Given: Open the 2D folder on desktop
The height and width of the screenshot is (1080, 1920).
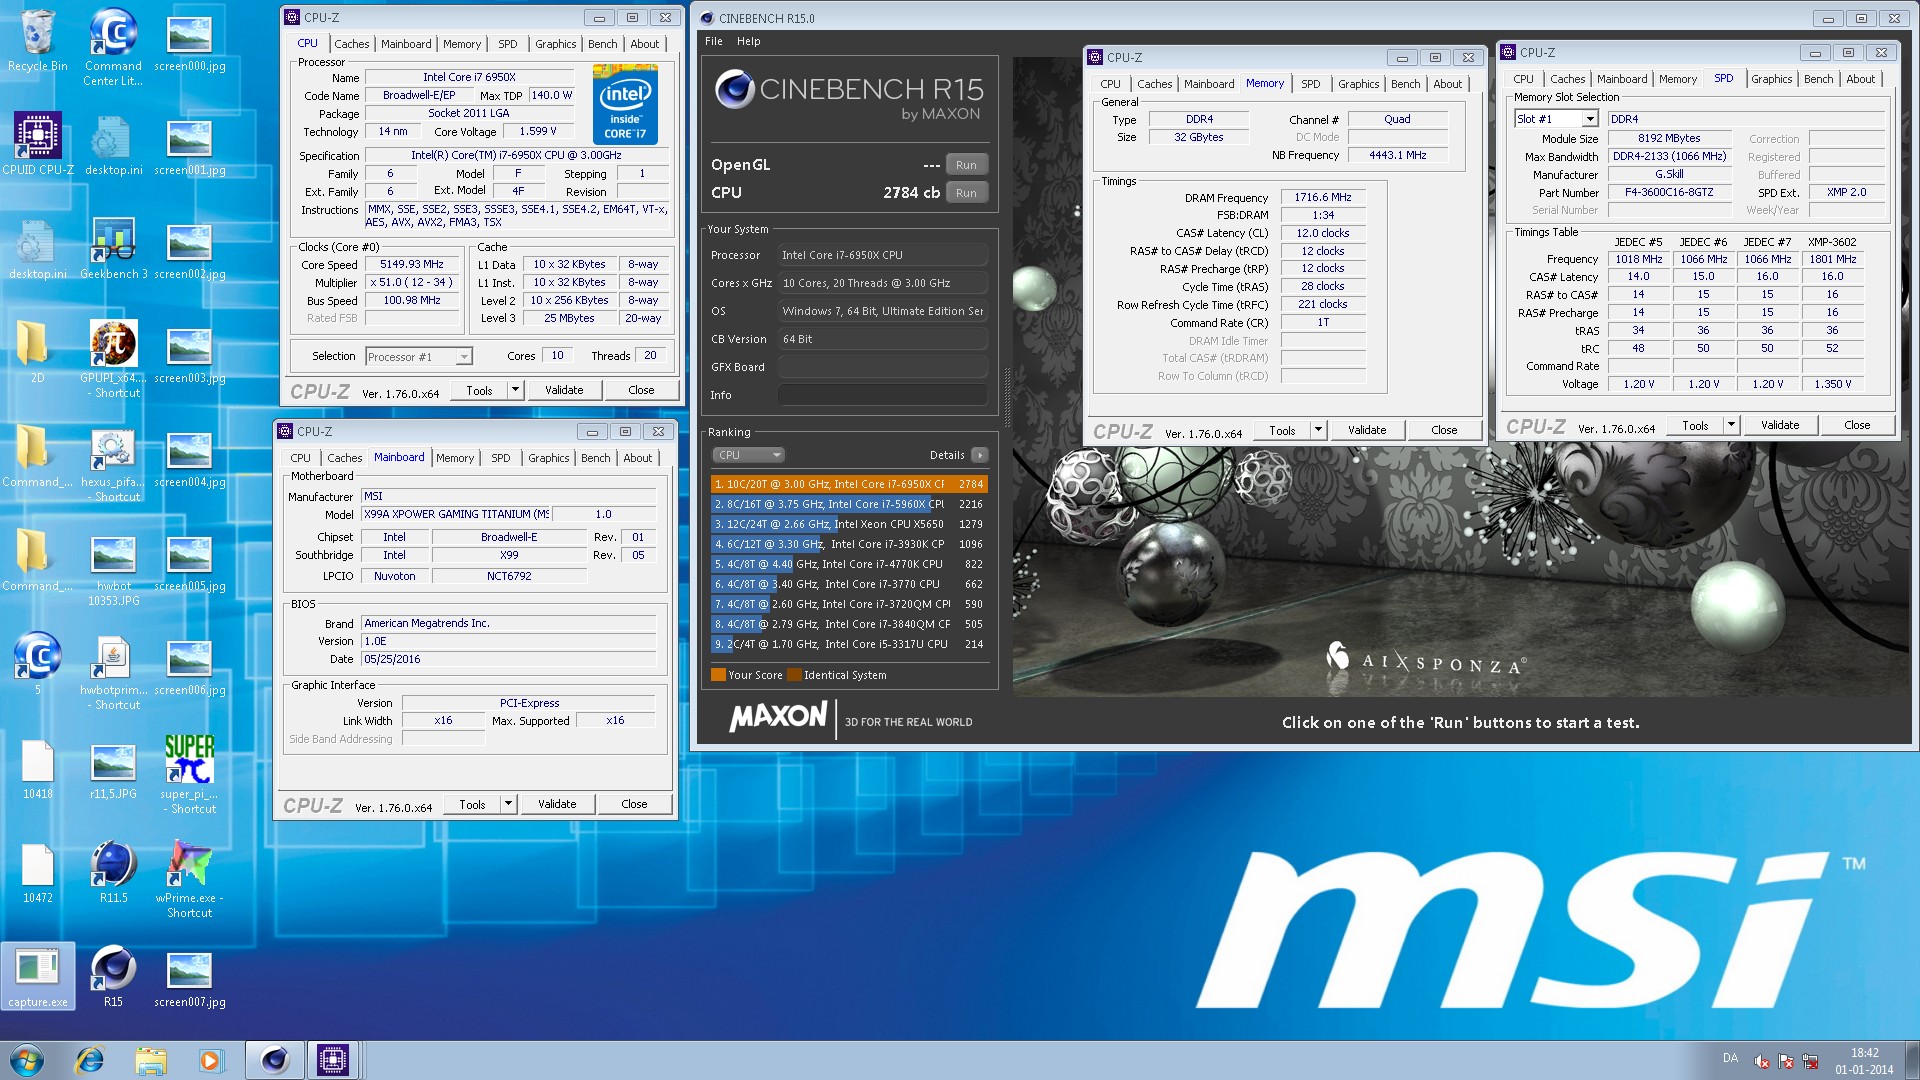Looking at the screenshot, I should (x=38, y=353).
